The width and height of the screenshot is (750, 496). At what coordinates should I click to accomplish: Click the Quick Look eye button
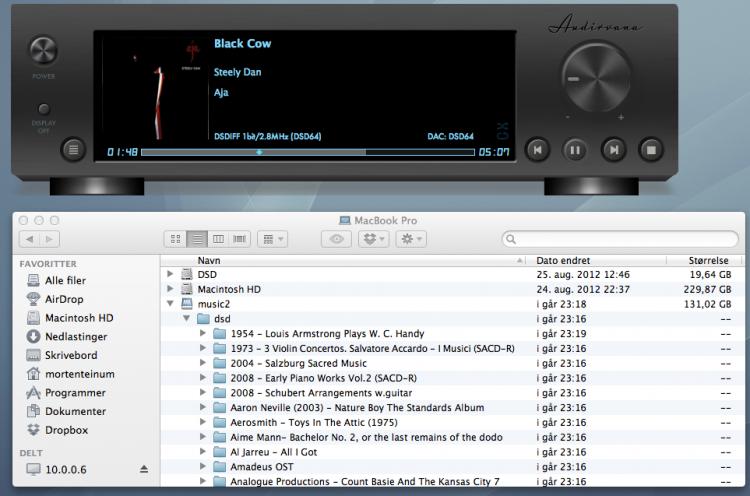[x=336, y=239]
